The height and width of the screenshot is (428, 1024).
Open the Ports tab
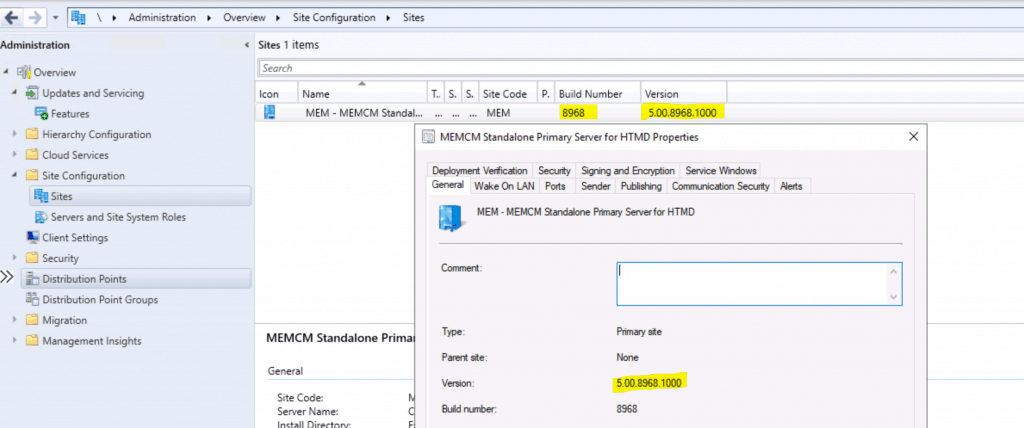coord(555,186)
